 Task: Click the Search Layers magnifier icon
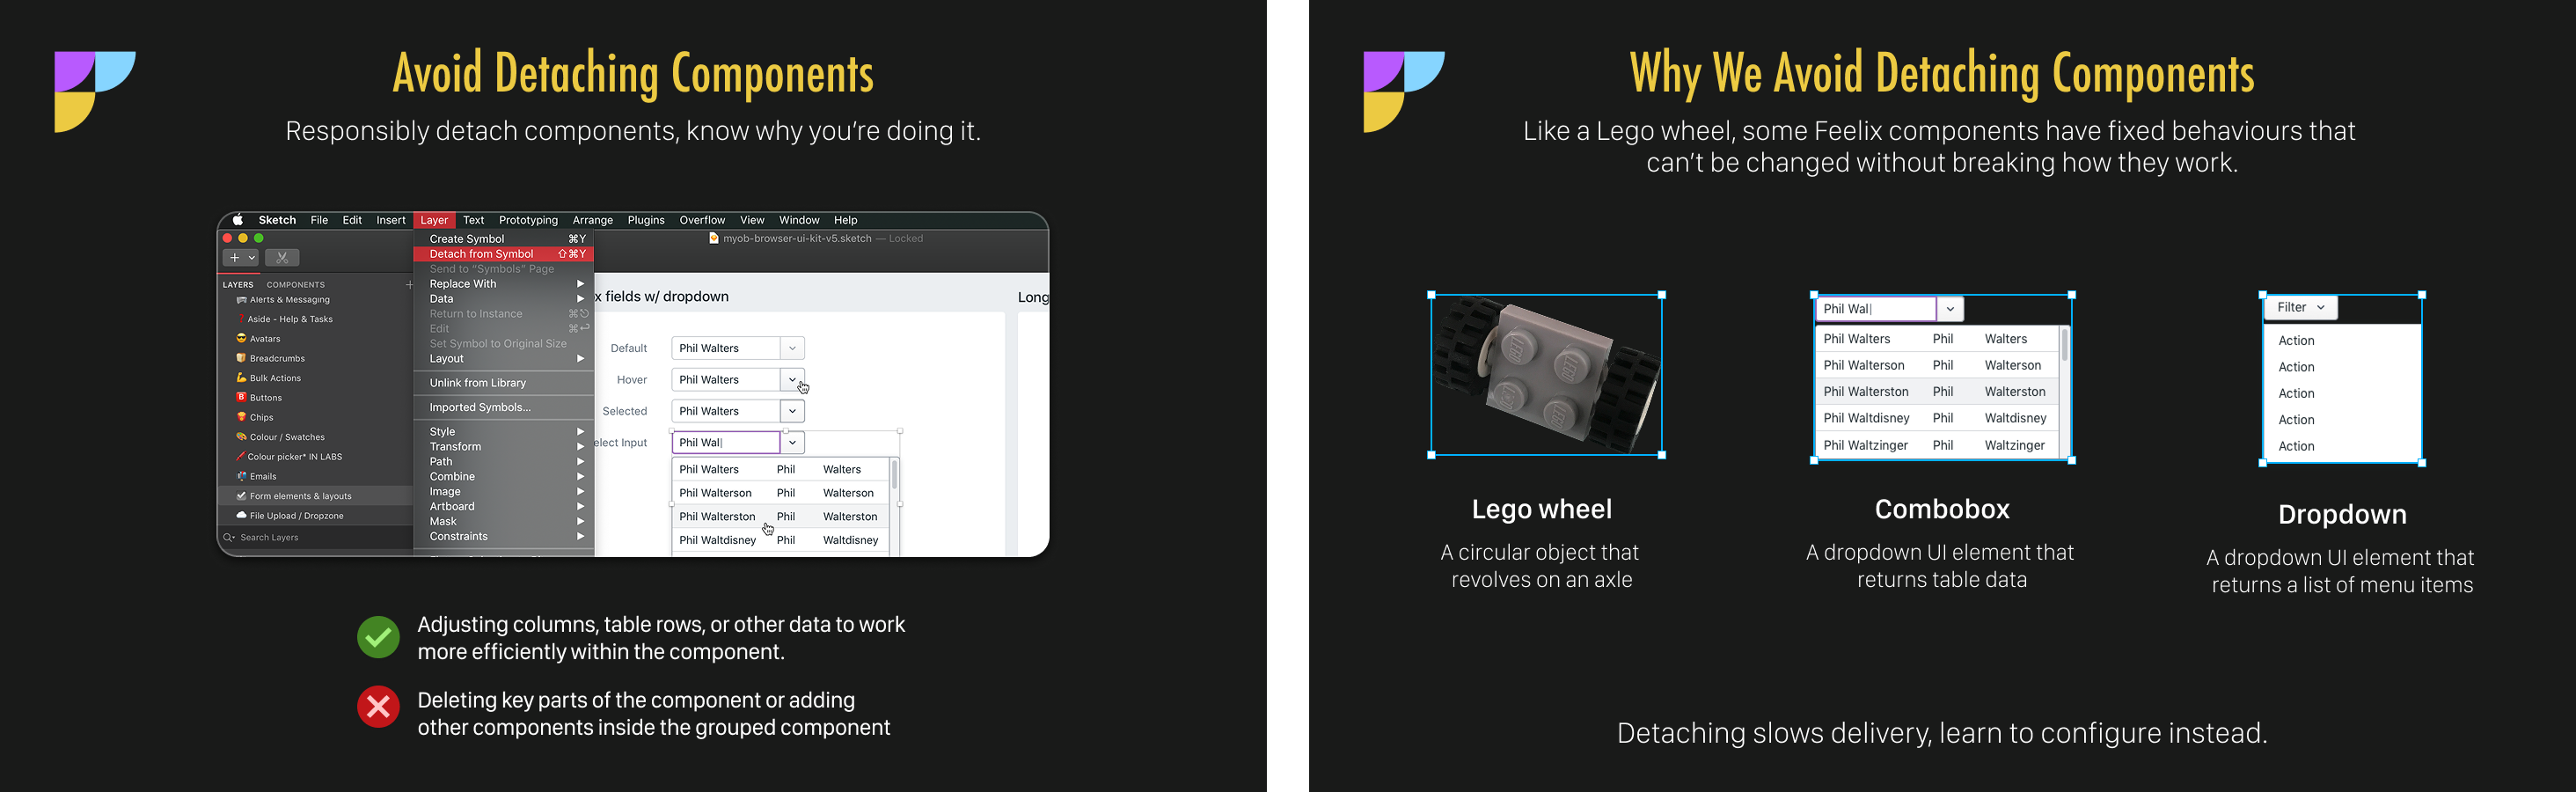click(x=229, y=537)
